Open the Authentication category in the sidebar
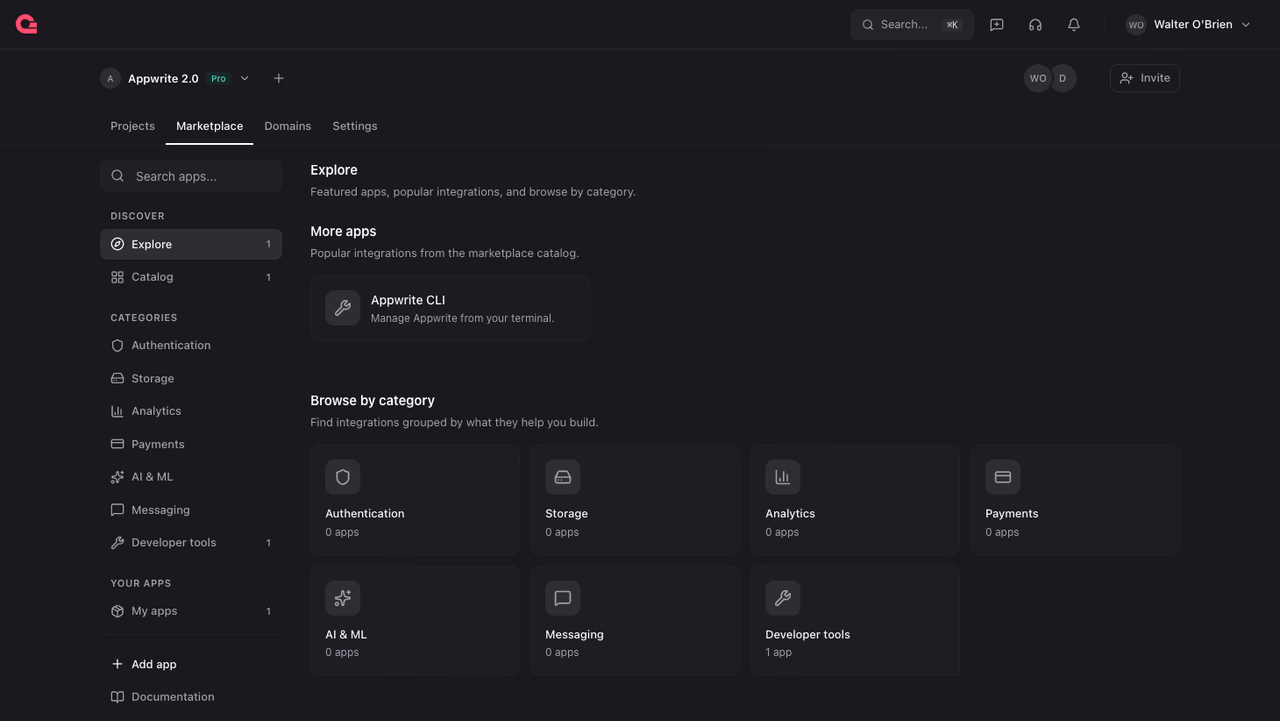 tap(191, 345)
